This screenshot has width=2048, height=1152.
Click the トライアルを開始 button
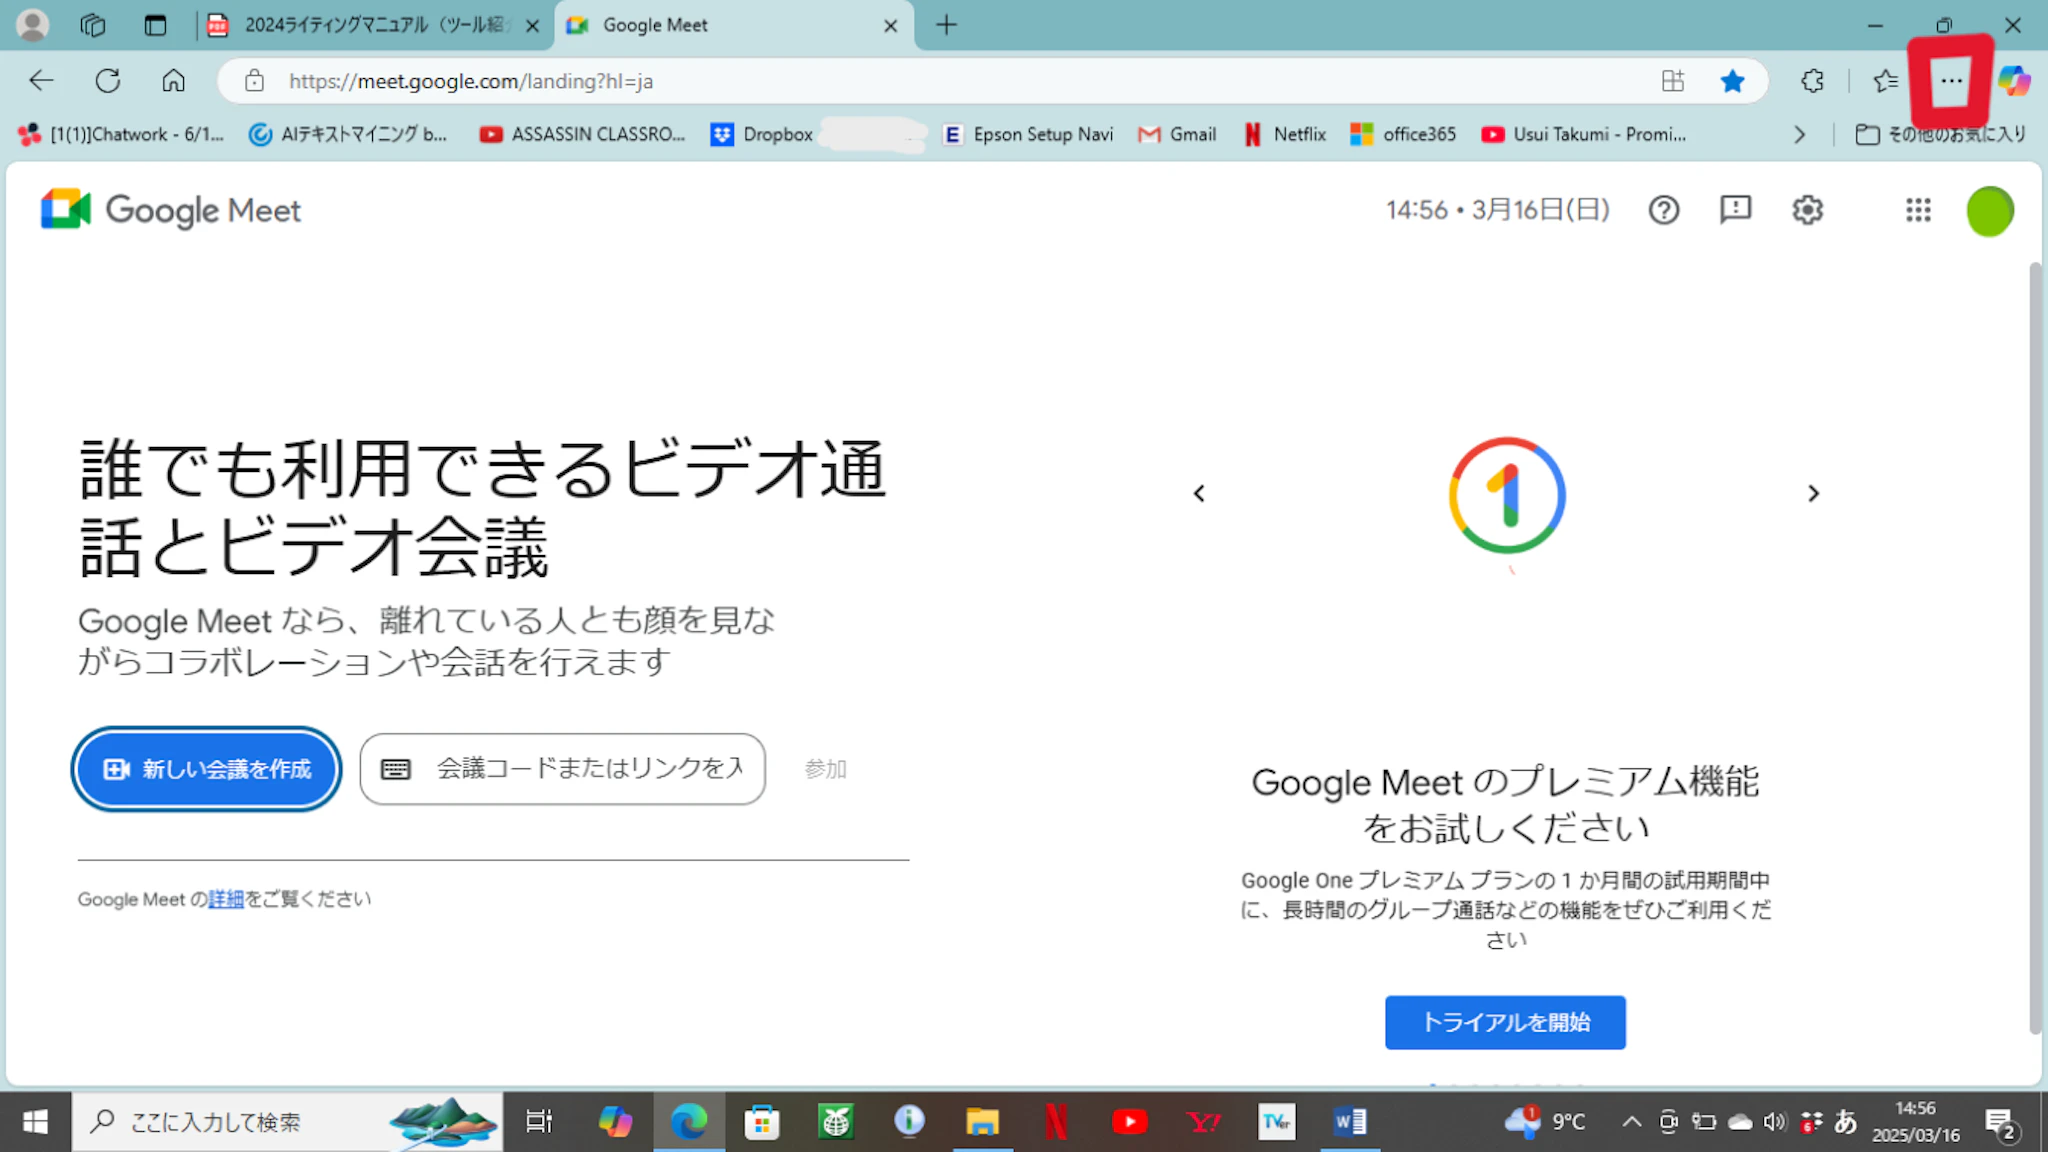tap(1505, 1022)
